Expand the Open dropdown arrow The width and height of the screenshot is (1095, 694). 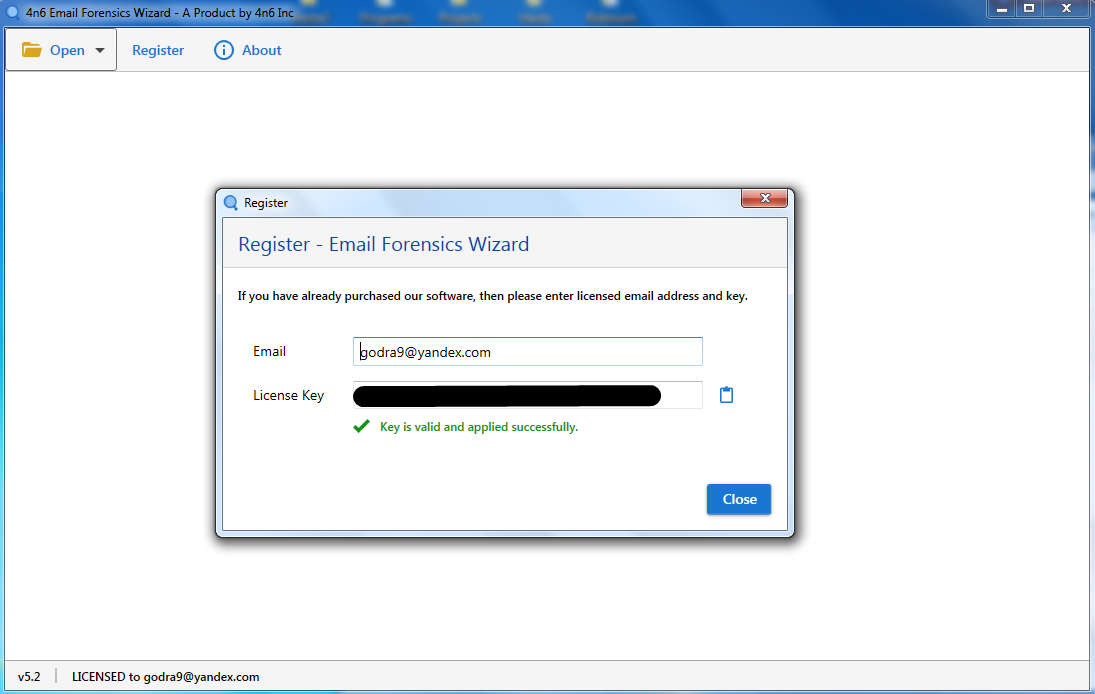[100, 50]
